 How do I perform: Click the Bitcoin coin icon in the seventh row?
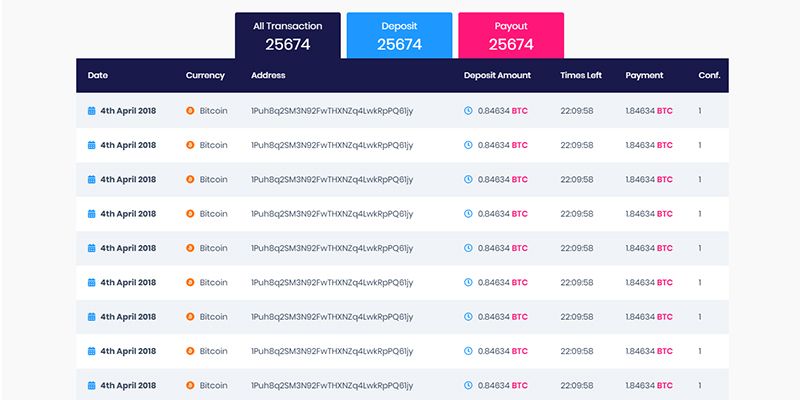(190, 317)
